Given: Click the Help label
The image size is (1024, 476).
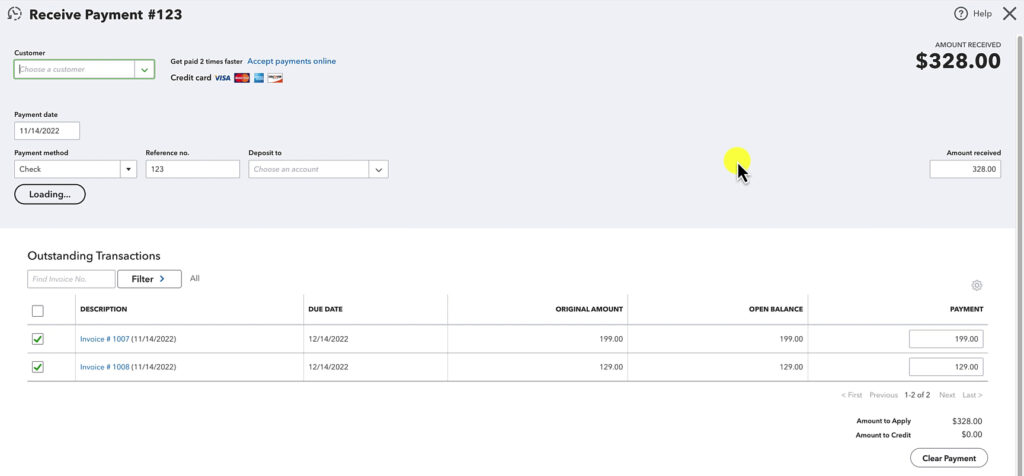Looking at the screenshot, I should (x=982, y=14).
